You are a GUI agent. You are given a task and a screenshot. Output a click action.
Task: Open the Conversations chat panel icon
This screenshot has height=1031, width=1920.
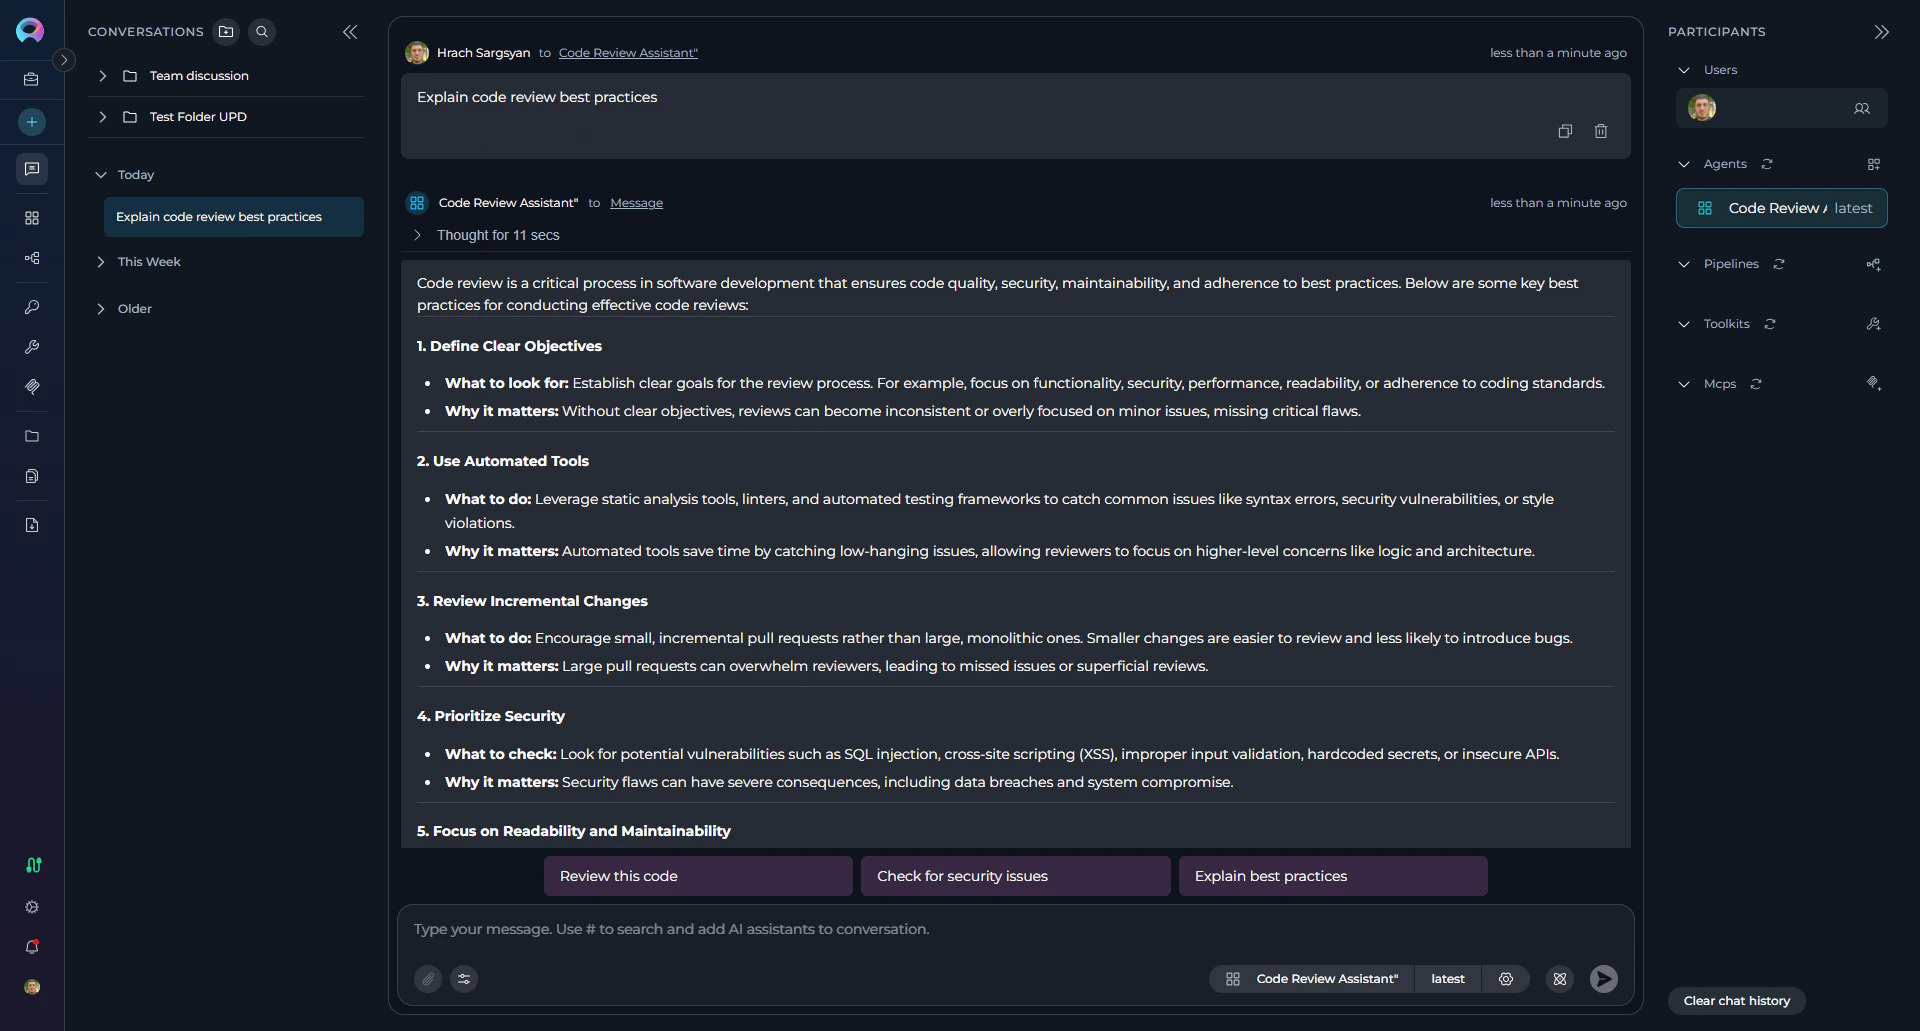(31, 169)
